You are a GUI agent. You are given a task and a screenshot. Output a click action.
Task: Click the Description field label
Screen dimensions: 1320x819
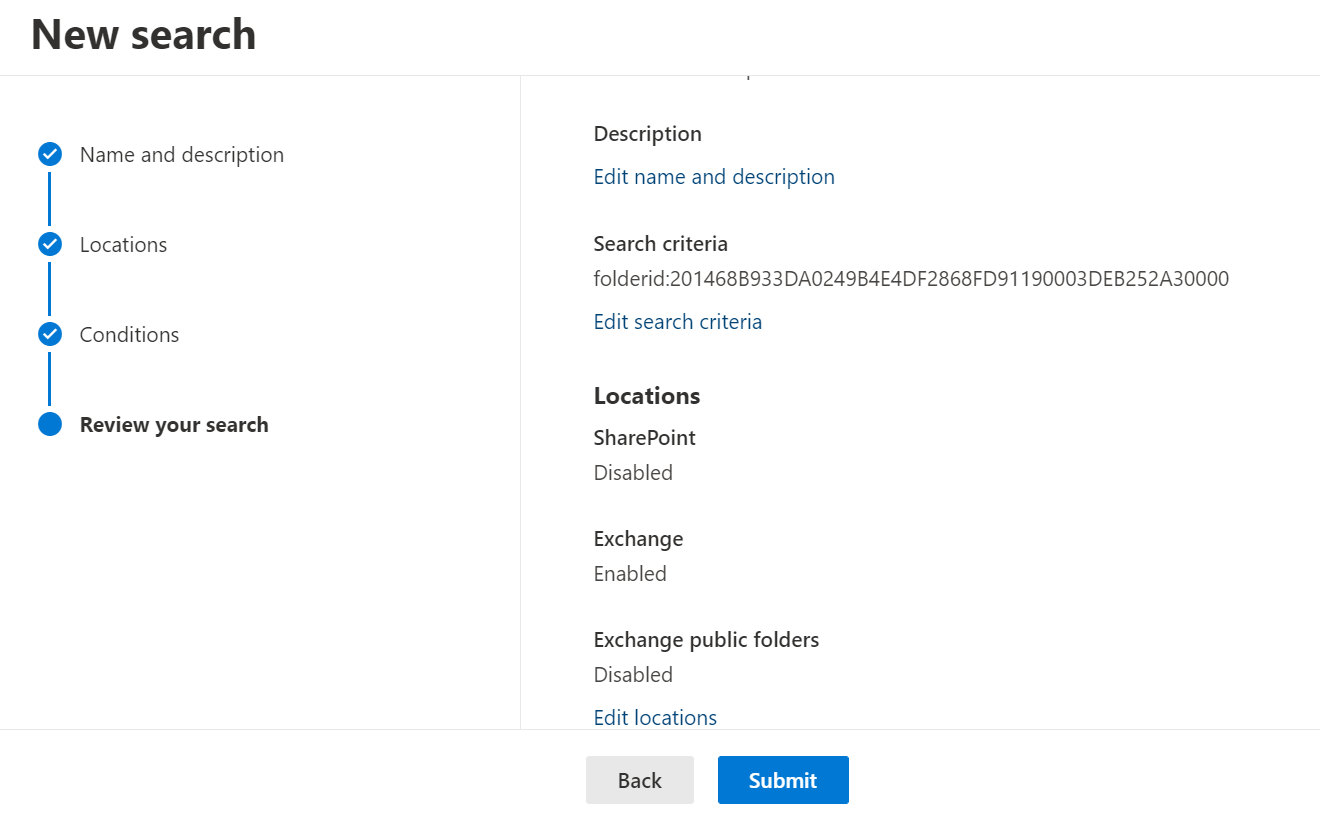[647, 134]
